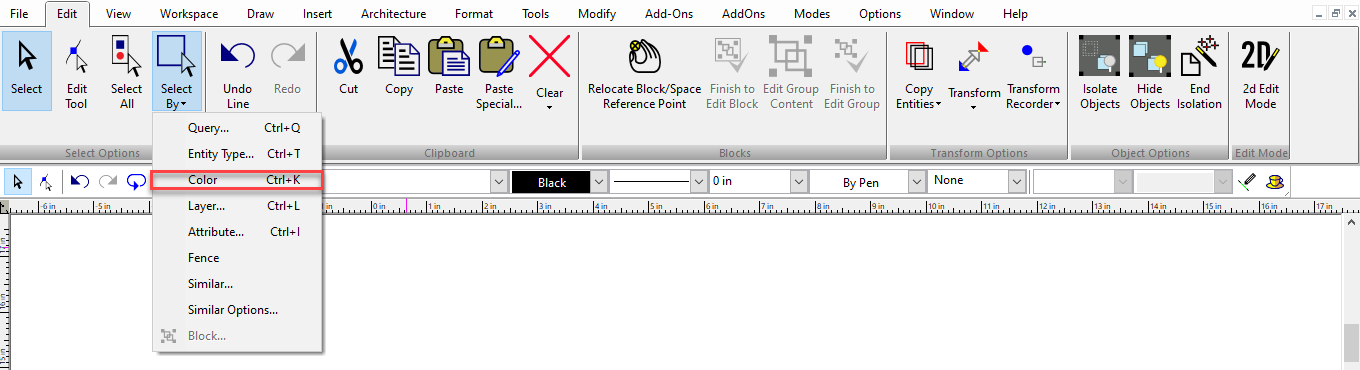
Task: Click the coffee cup icon in the toolbar
Action: click(1274, 182)
